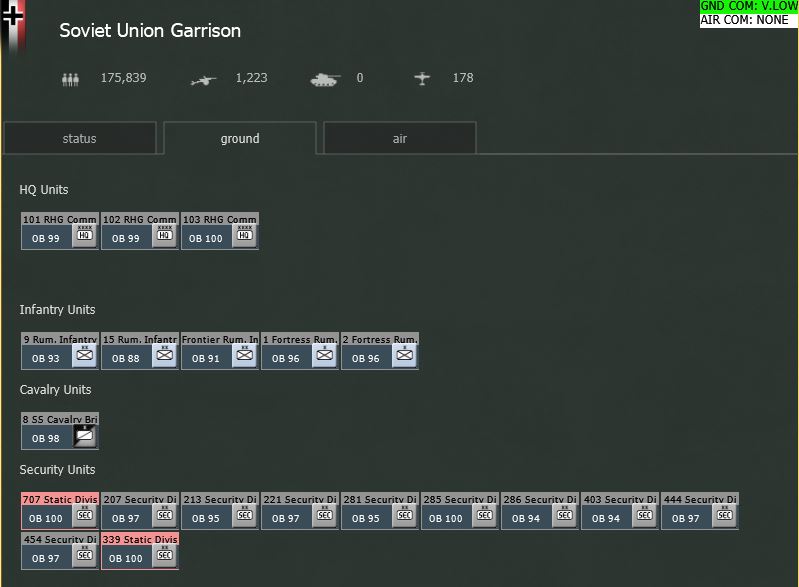Select 1 Fortress Rum. unit symbol
This screenshot has width=799, height=587.
tap(325, 356)
